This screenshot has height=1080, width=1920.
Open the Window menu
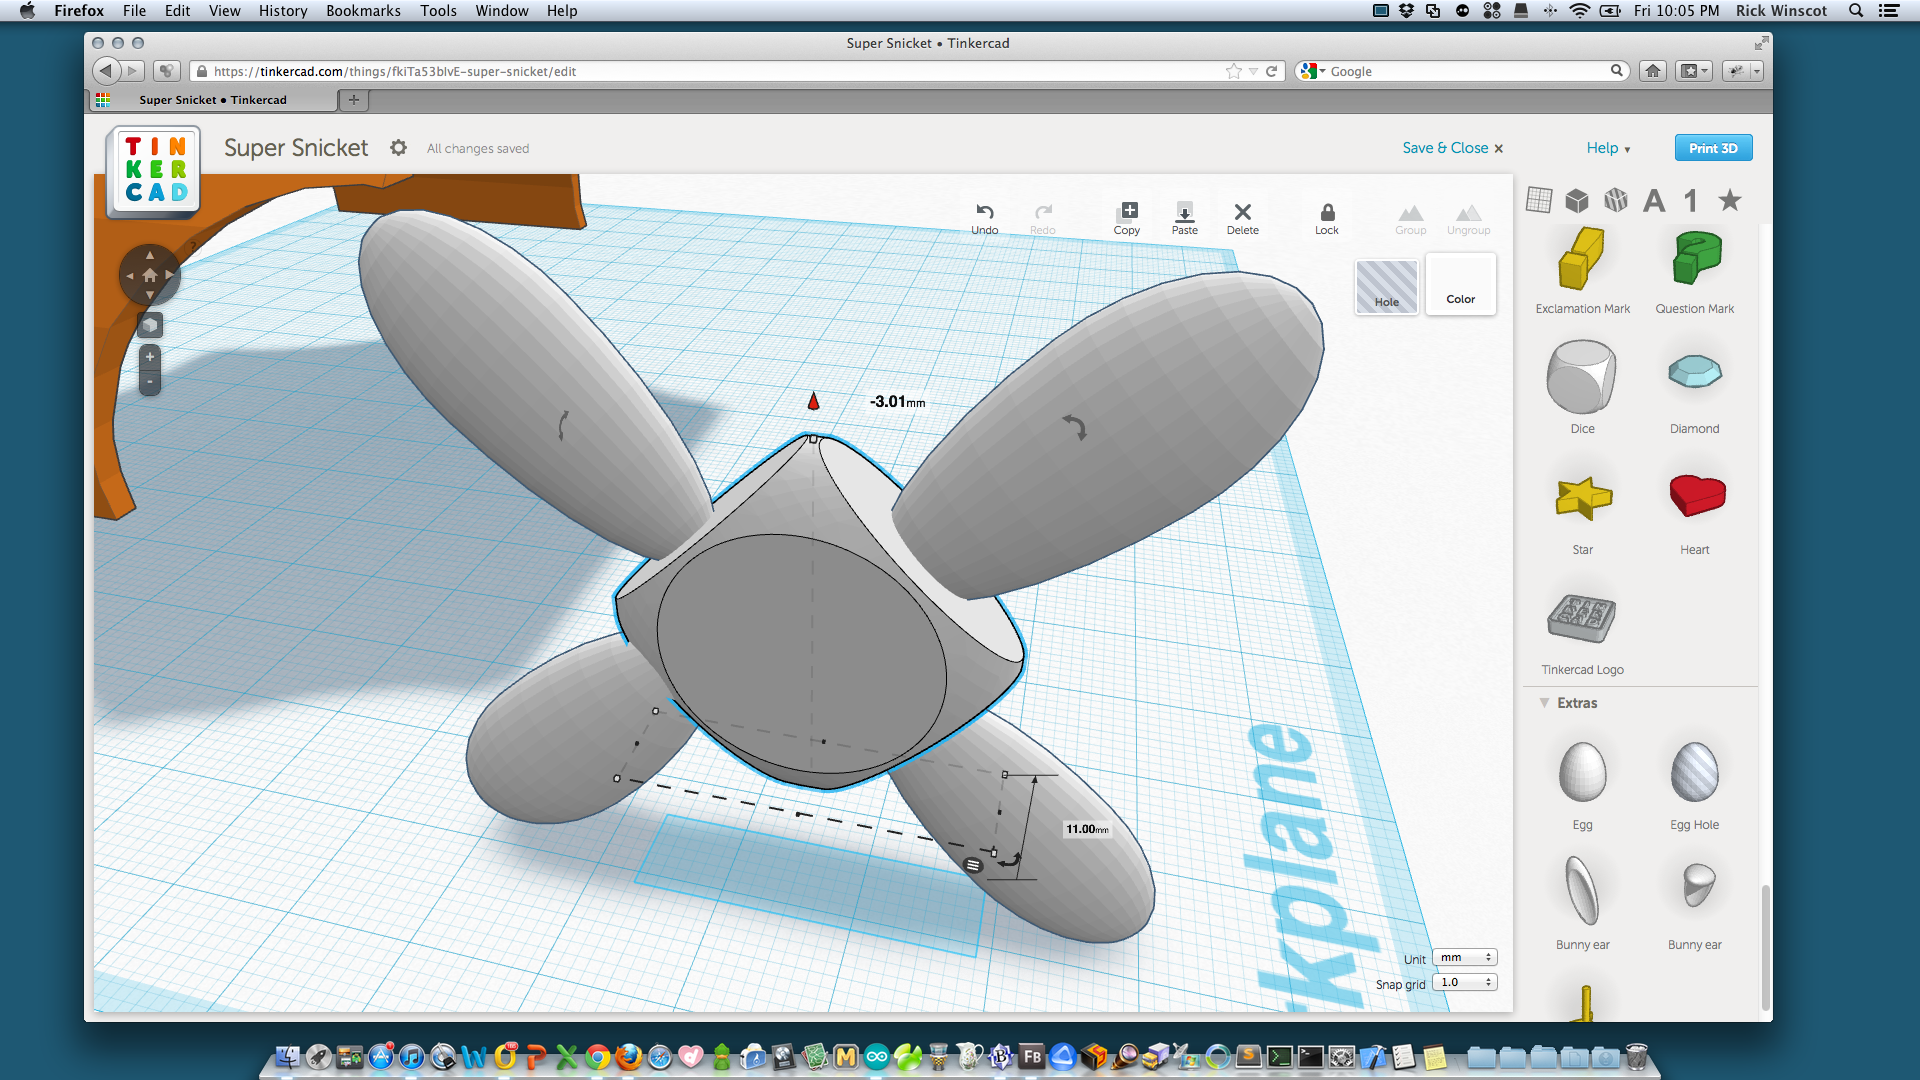point(501,11)
